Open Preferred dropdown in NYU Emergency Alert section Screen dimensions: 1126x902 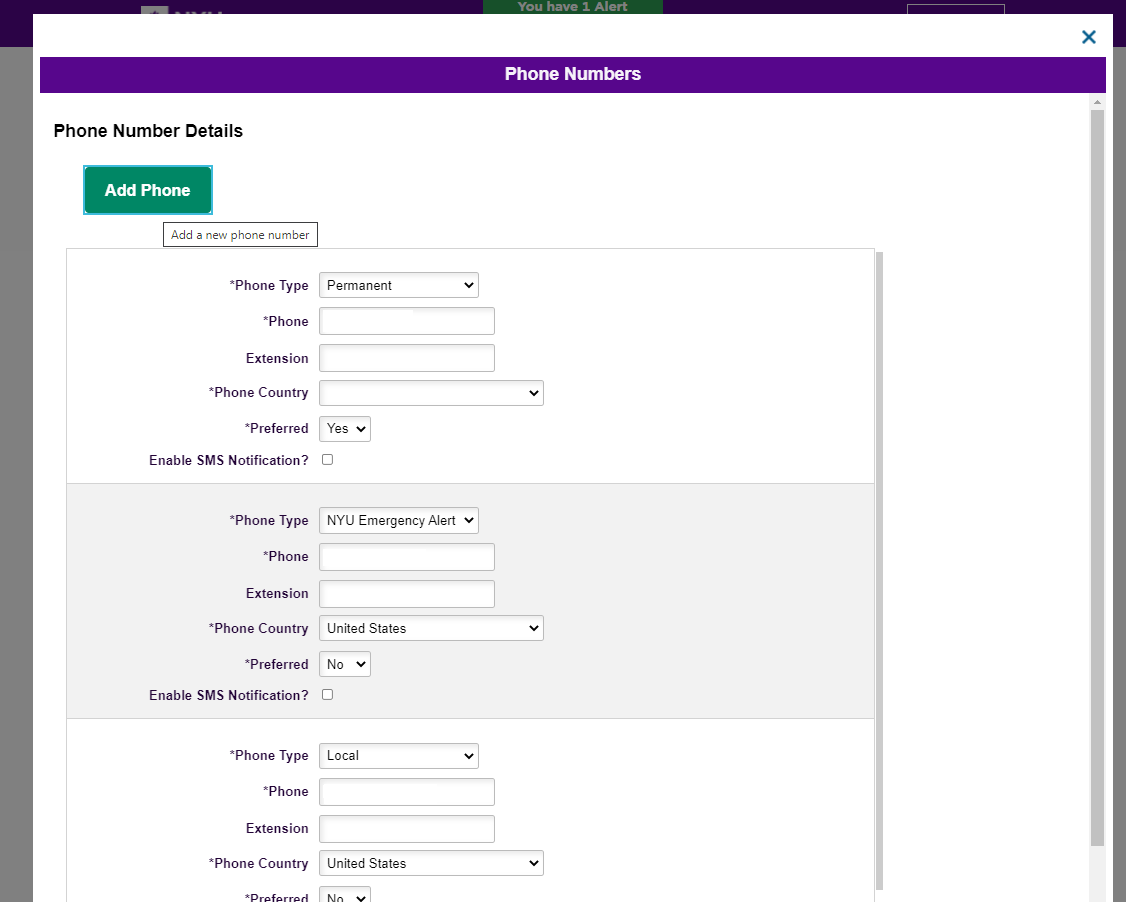[x=344, y=664]
